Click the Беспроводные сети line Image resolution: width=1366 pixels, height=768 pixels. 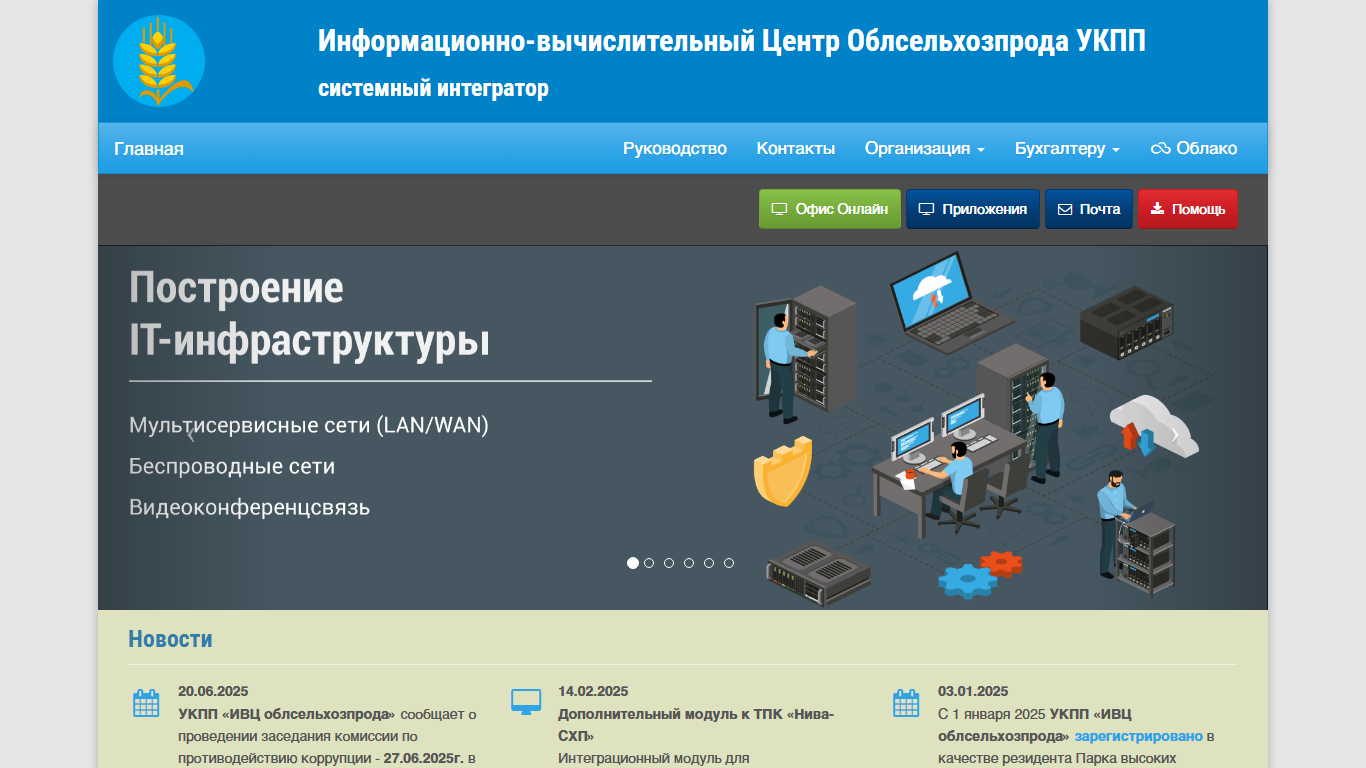(232, 466)
